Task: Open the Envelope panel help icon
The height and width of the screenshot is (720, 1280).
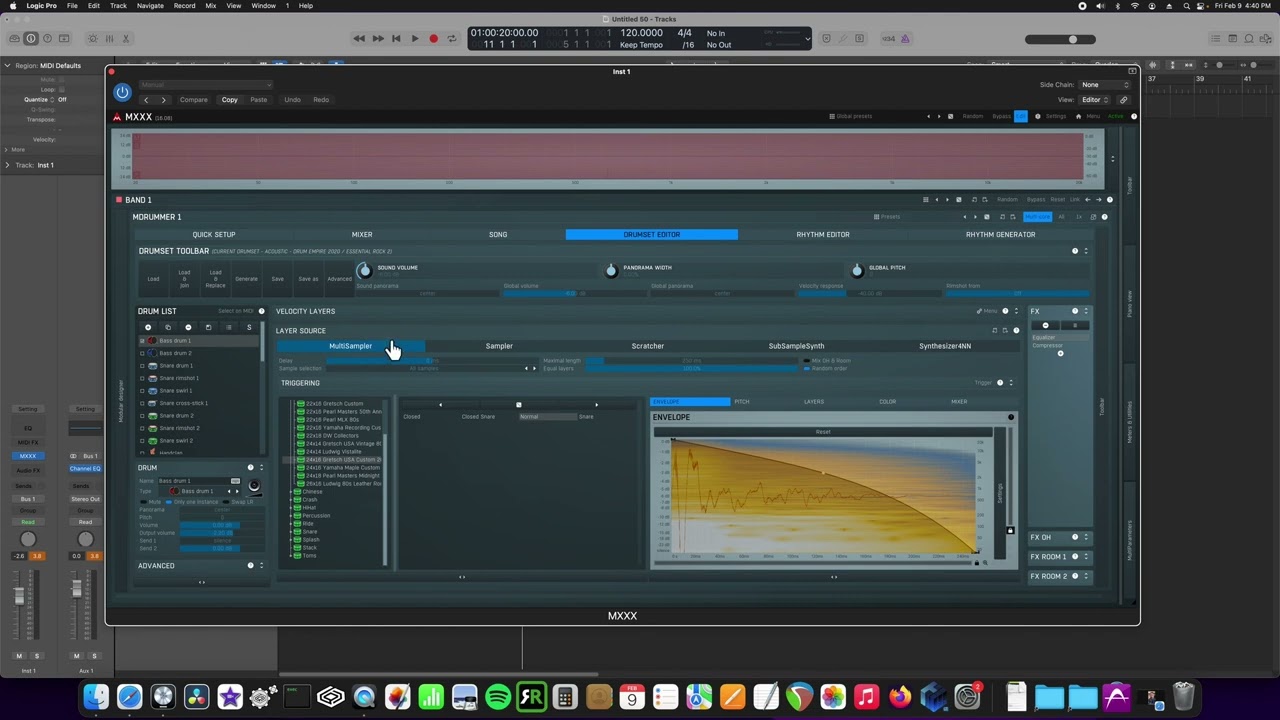Action: (1011, 417)
